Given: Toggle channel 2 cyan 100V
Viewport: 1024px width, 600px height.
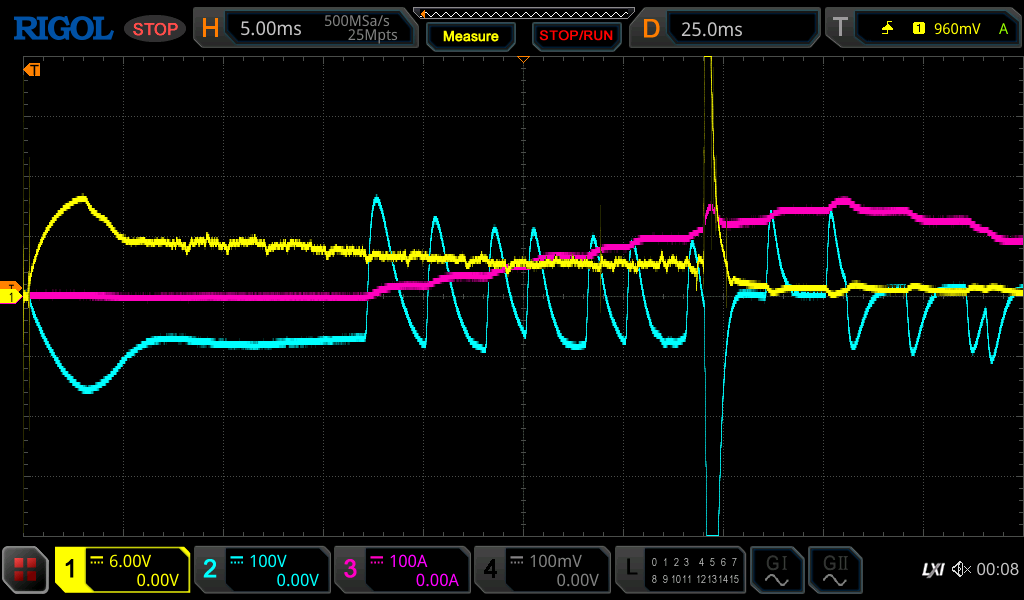Looking at the screenshot, I should tap(262, 570).
